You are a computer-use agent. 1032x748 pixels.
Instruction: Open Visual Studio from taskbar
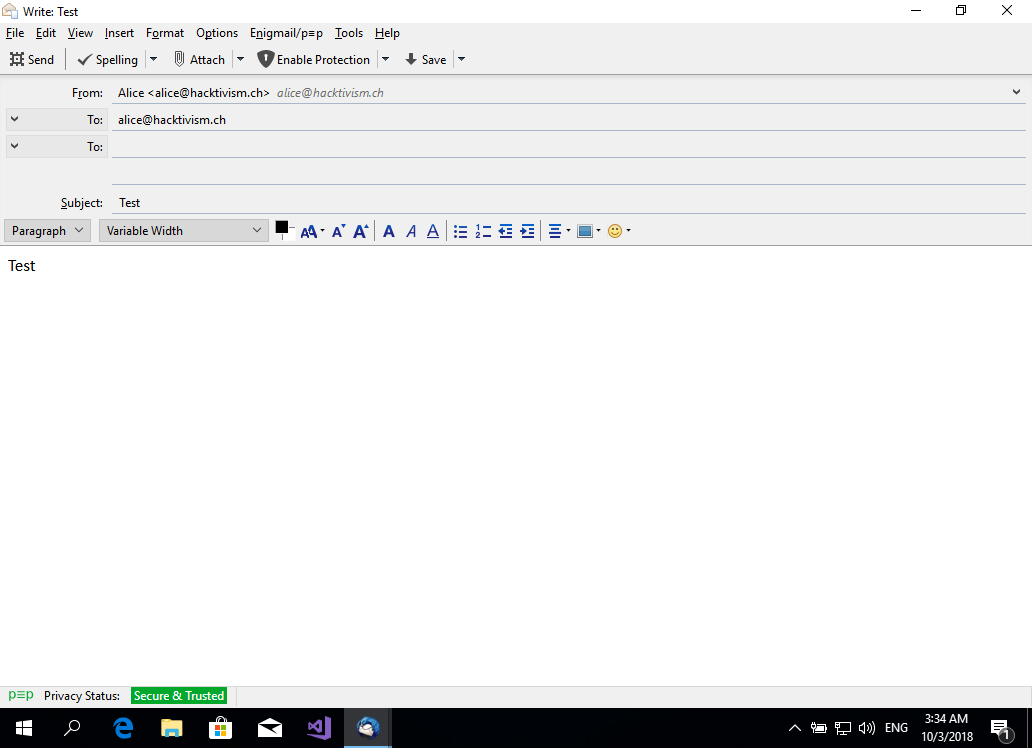(x=319, y=728)
